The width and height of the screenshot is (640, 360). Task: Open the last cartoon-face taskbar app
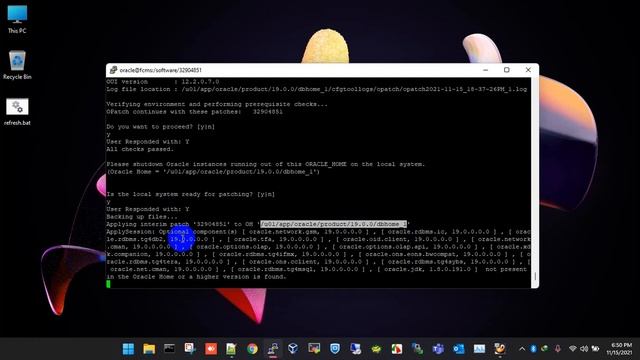[x=500, y=349]
